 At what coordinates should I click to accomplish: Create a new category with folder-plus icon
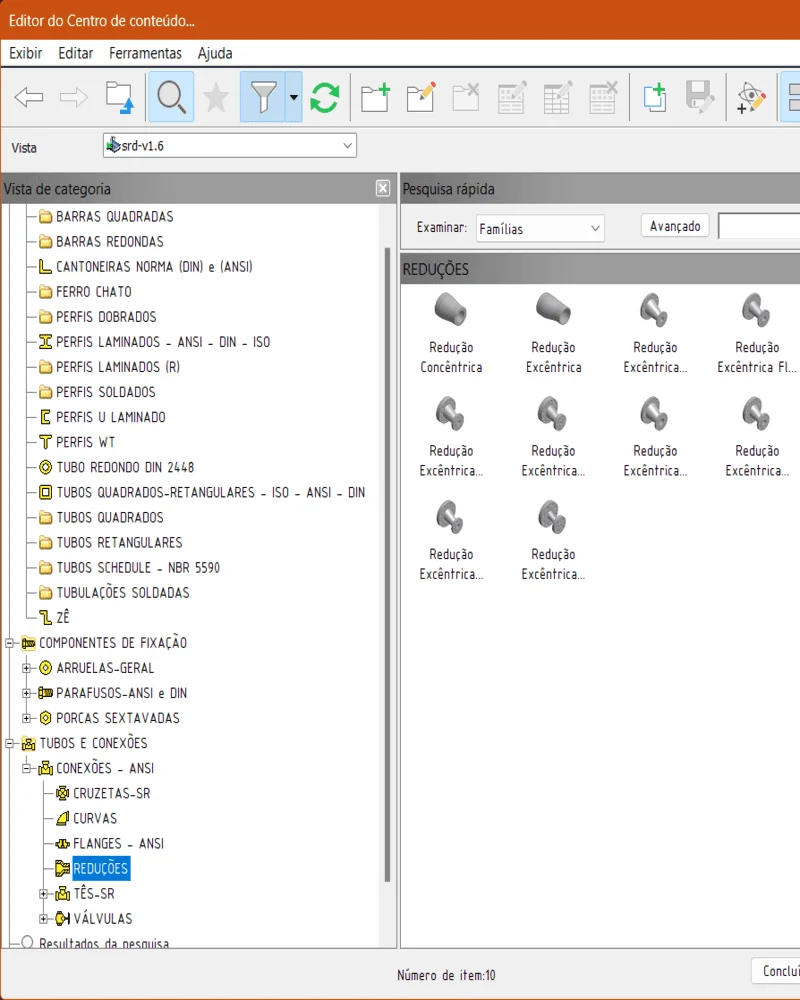[x=375, y=97]
